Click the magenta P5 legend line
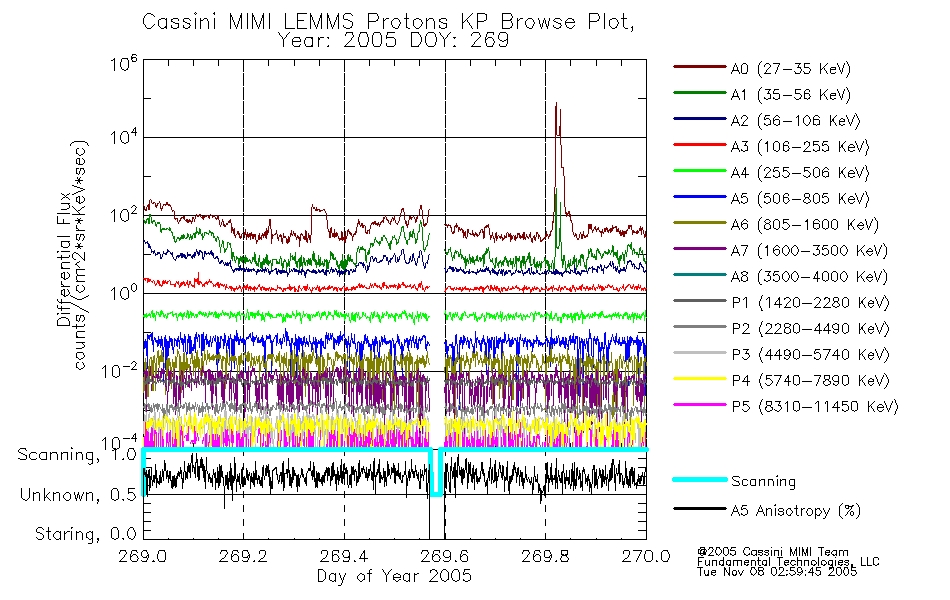 700,404
